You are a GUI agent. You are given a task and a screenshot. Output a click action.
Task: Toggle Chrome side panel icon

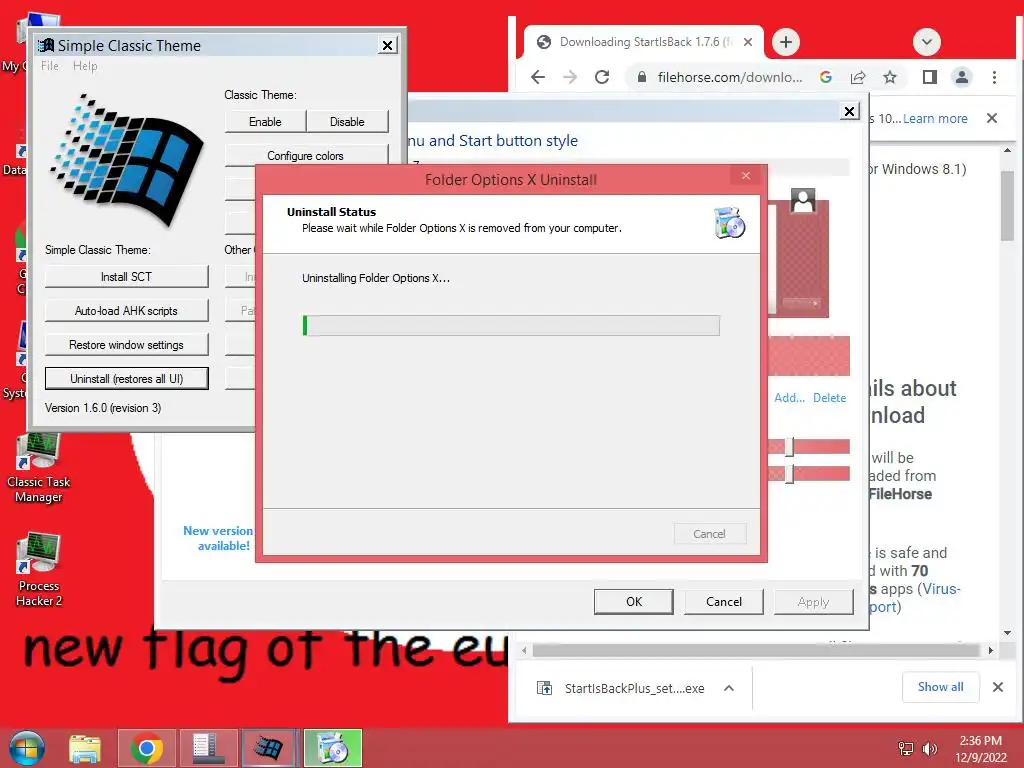coord(929,77)
